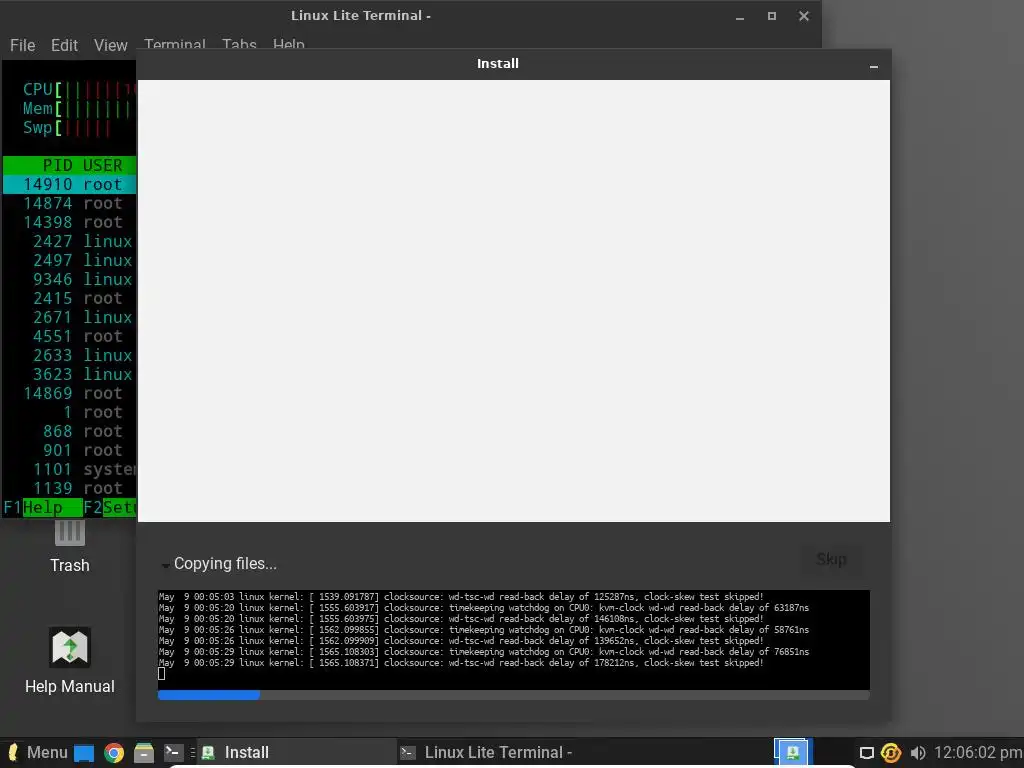Collapse the Copying files terminal expander arrow
1024x768 pixels.
pyautogui.click(x=165, y=565)
